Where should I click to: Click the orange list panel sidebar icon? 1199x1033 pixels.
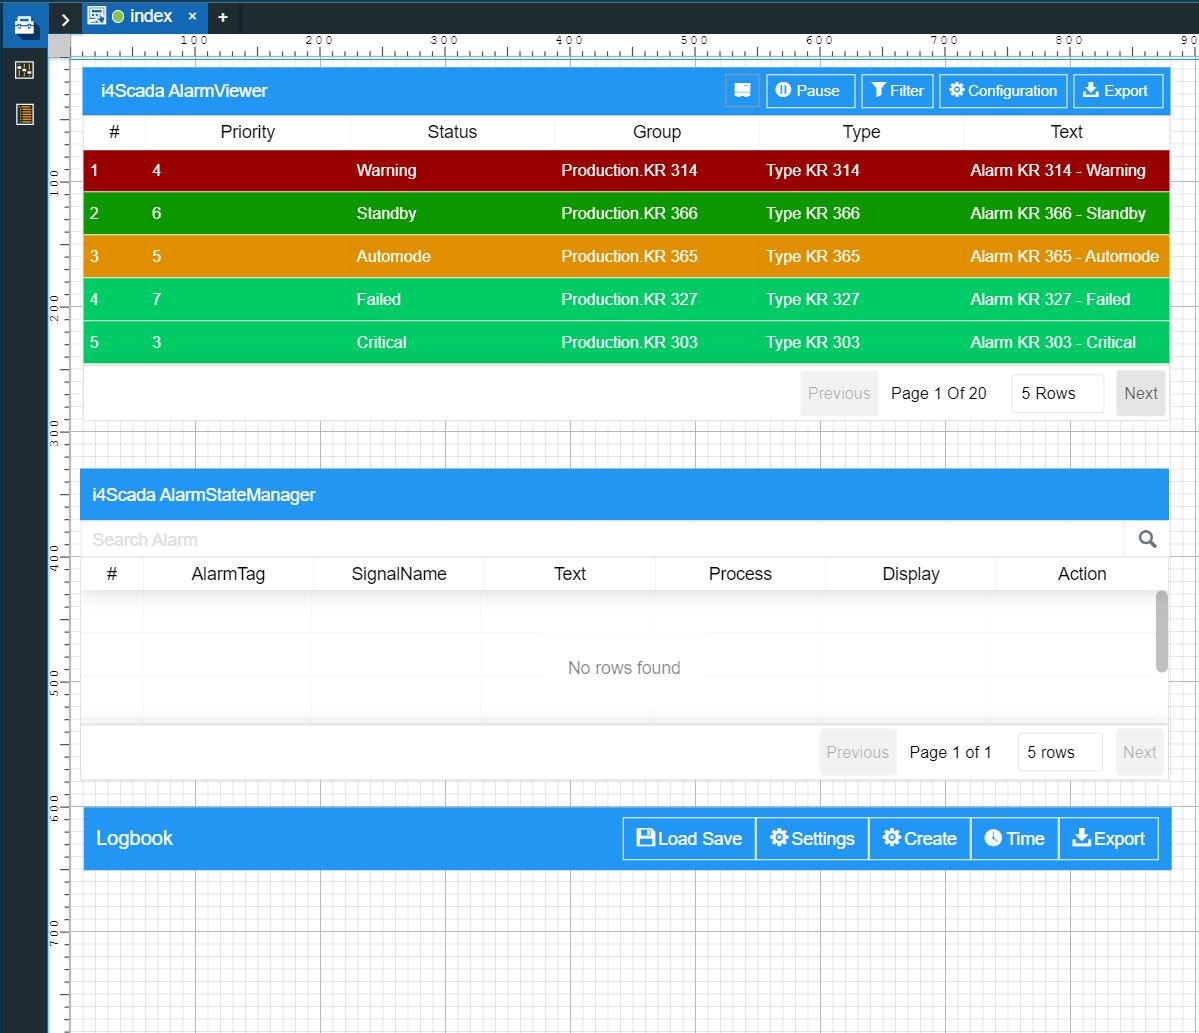pyautogui.click(x=24, y=114)
